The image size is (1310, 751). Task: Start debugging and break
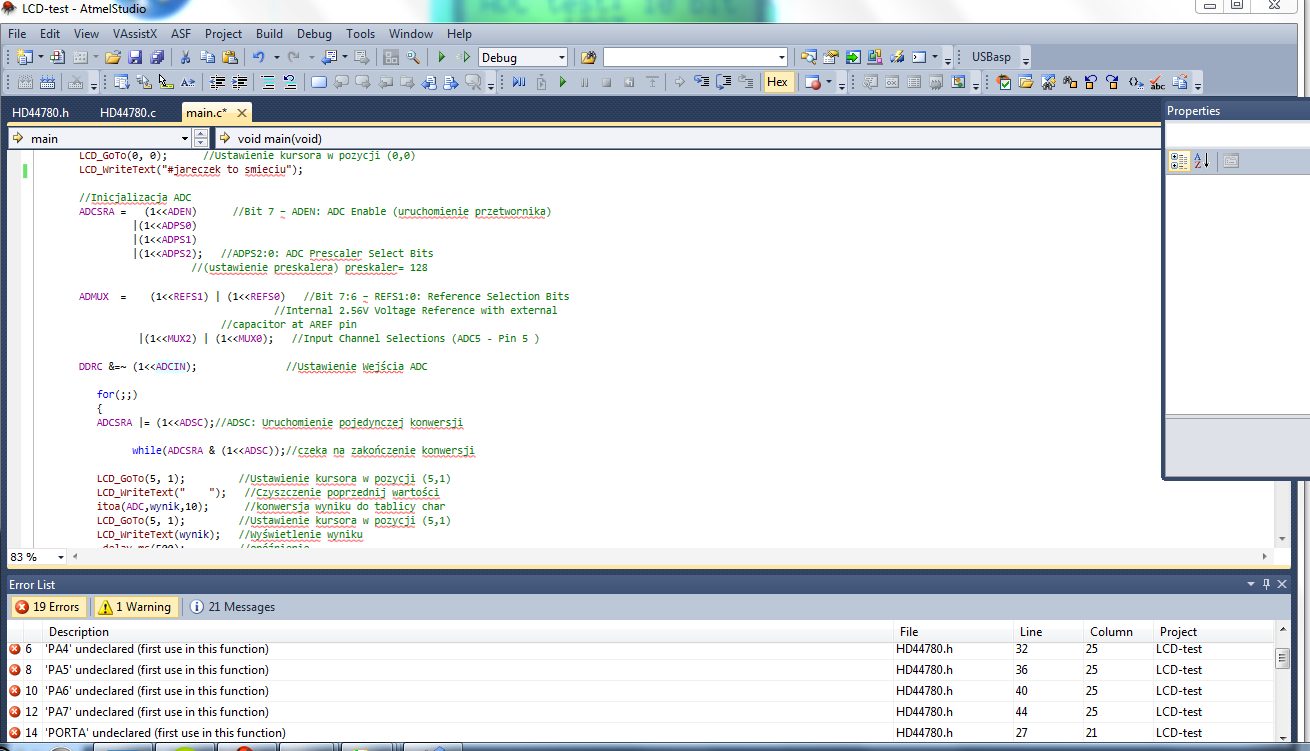[x=519, y=82]
